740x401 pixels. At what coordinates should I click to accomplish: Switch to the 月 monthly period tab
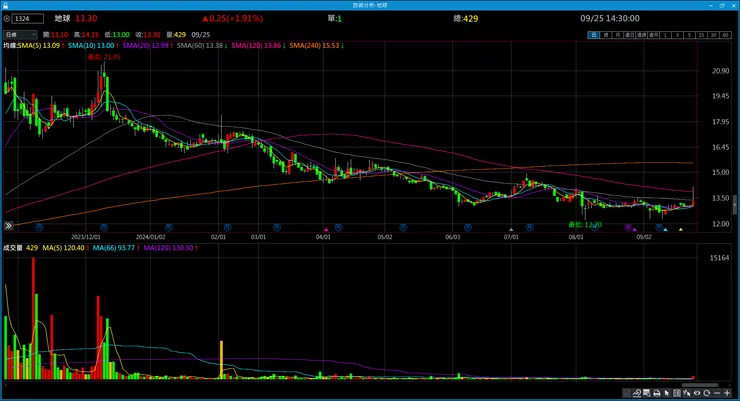pos(617,35)
